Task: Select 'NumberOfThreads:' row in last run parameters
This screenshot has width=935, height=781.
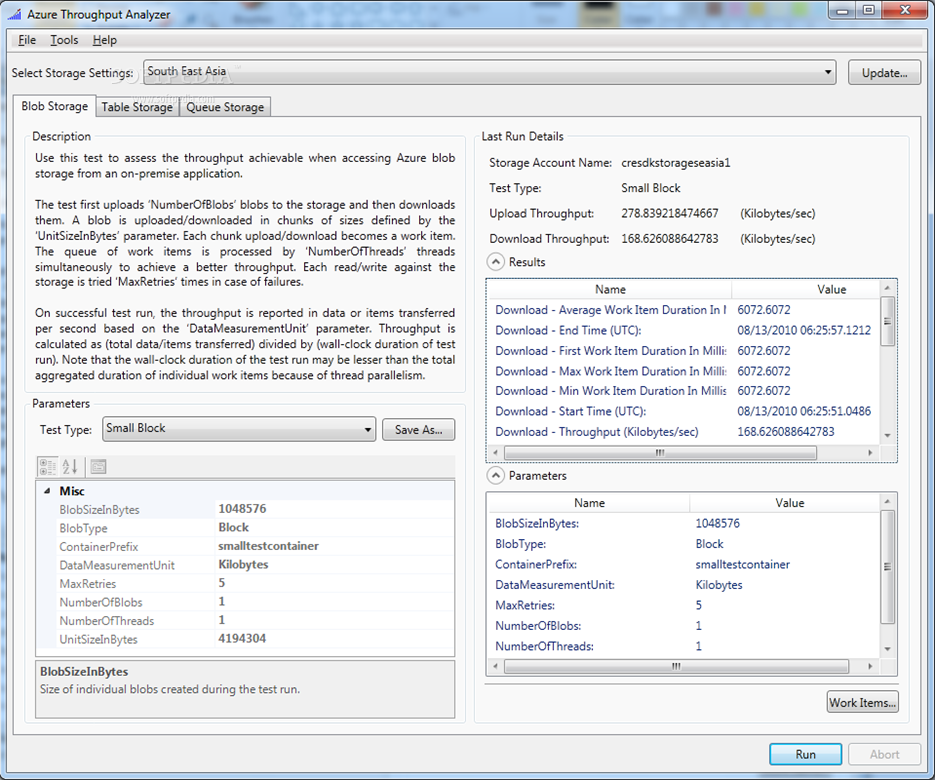Action: pyautogui.click(x=684, y=646)
